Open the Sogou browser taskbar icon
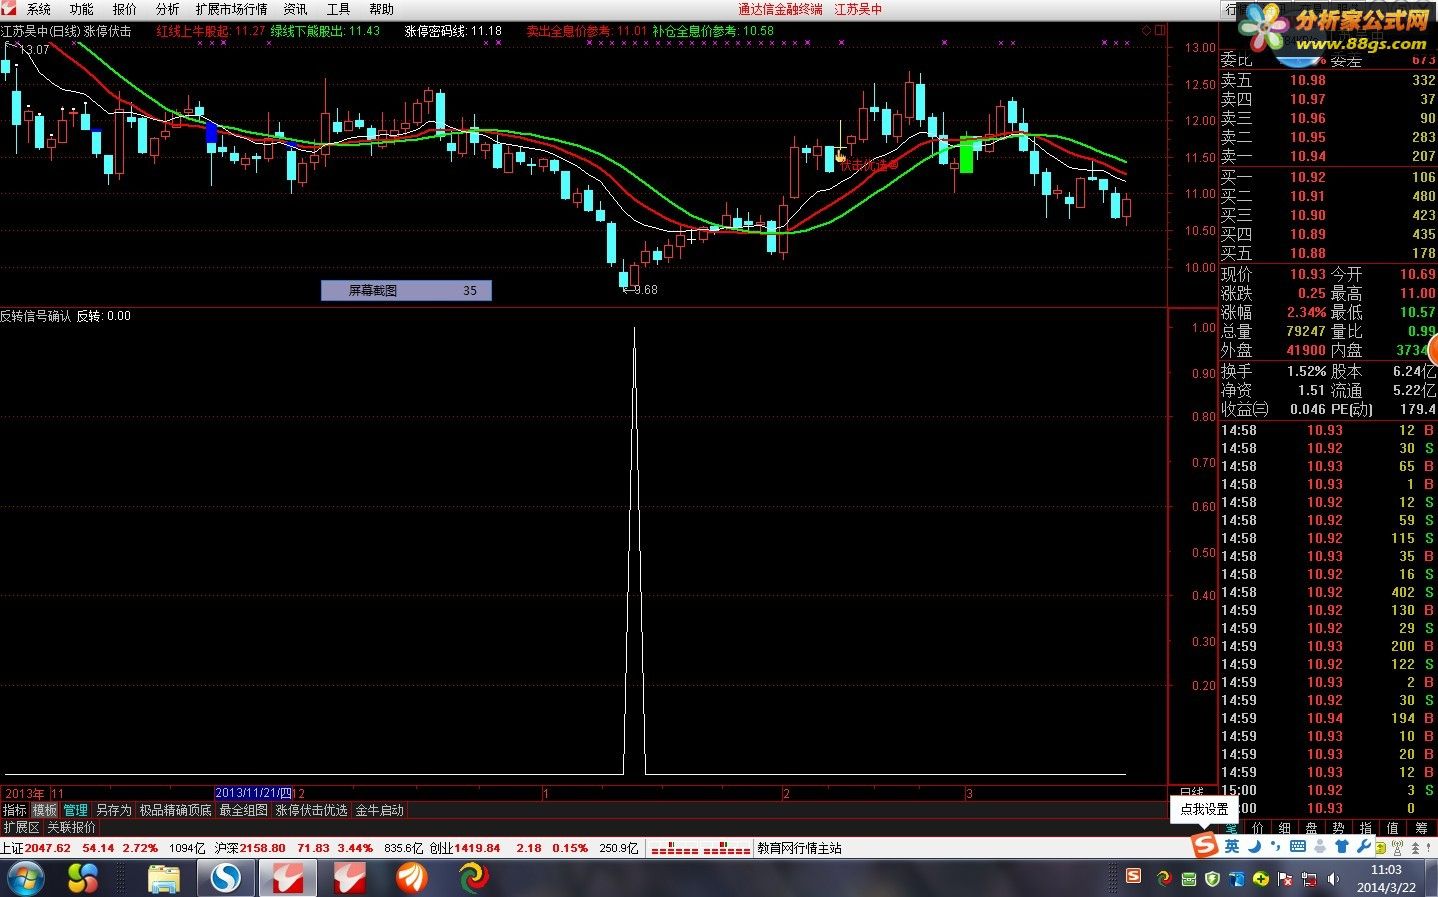 (227, 878)
